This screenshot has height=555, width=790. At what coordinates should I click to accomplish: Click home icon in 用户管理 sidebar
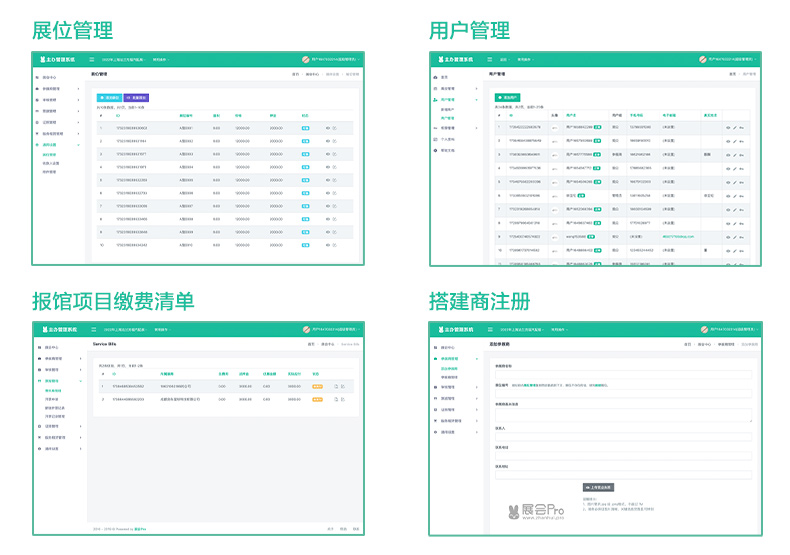point(435,77)
